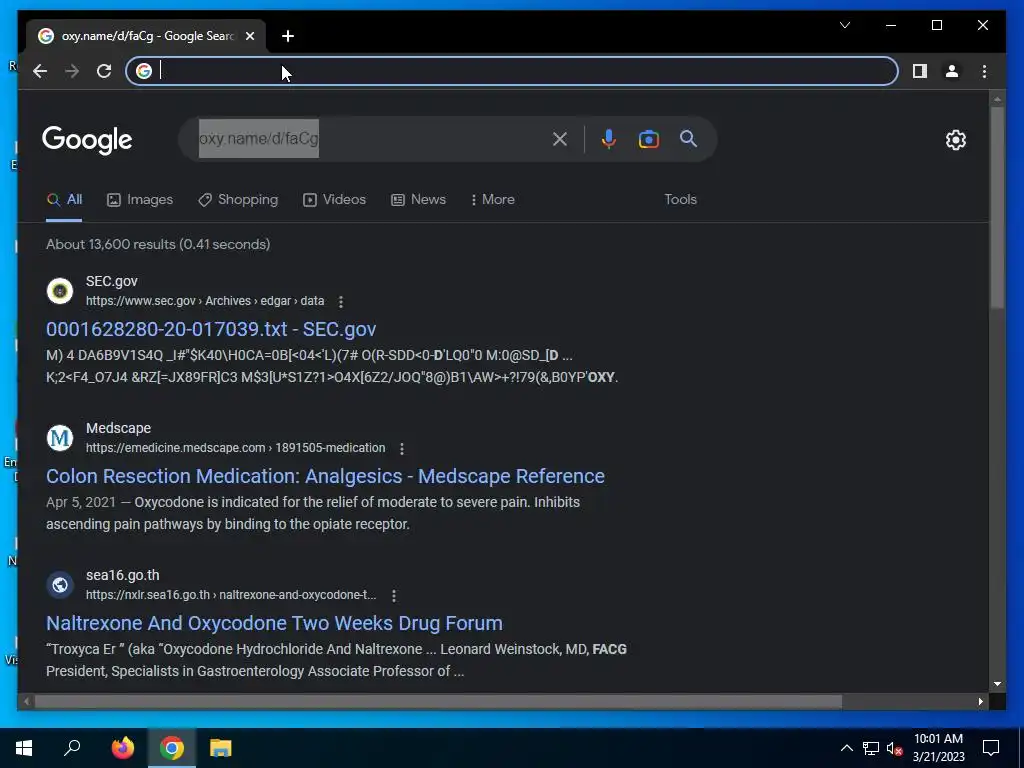Click the SEC.gov site name
The width and height of the screenshot is (1024, 768).
pos(112,281)
